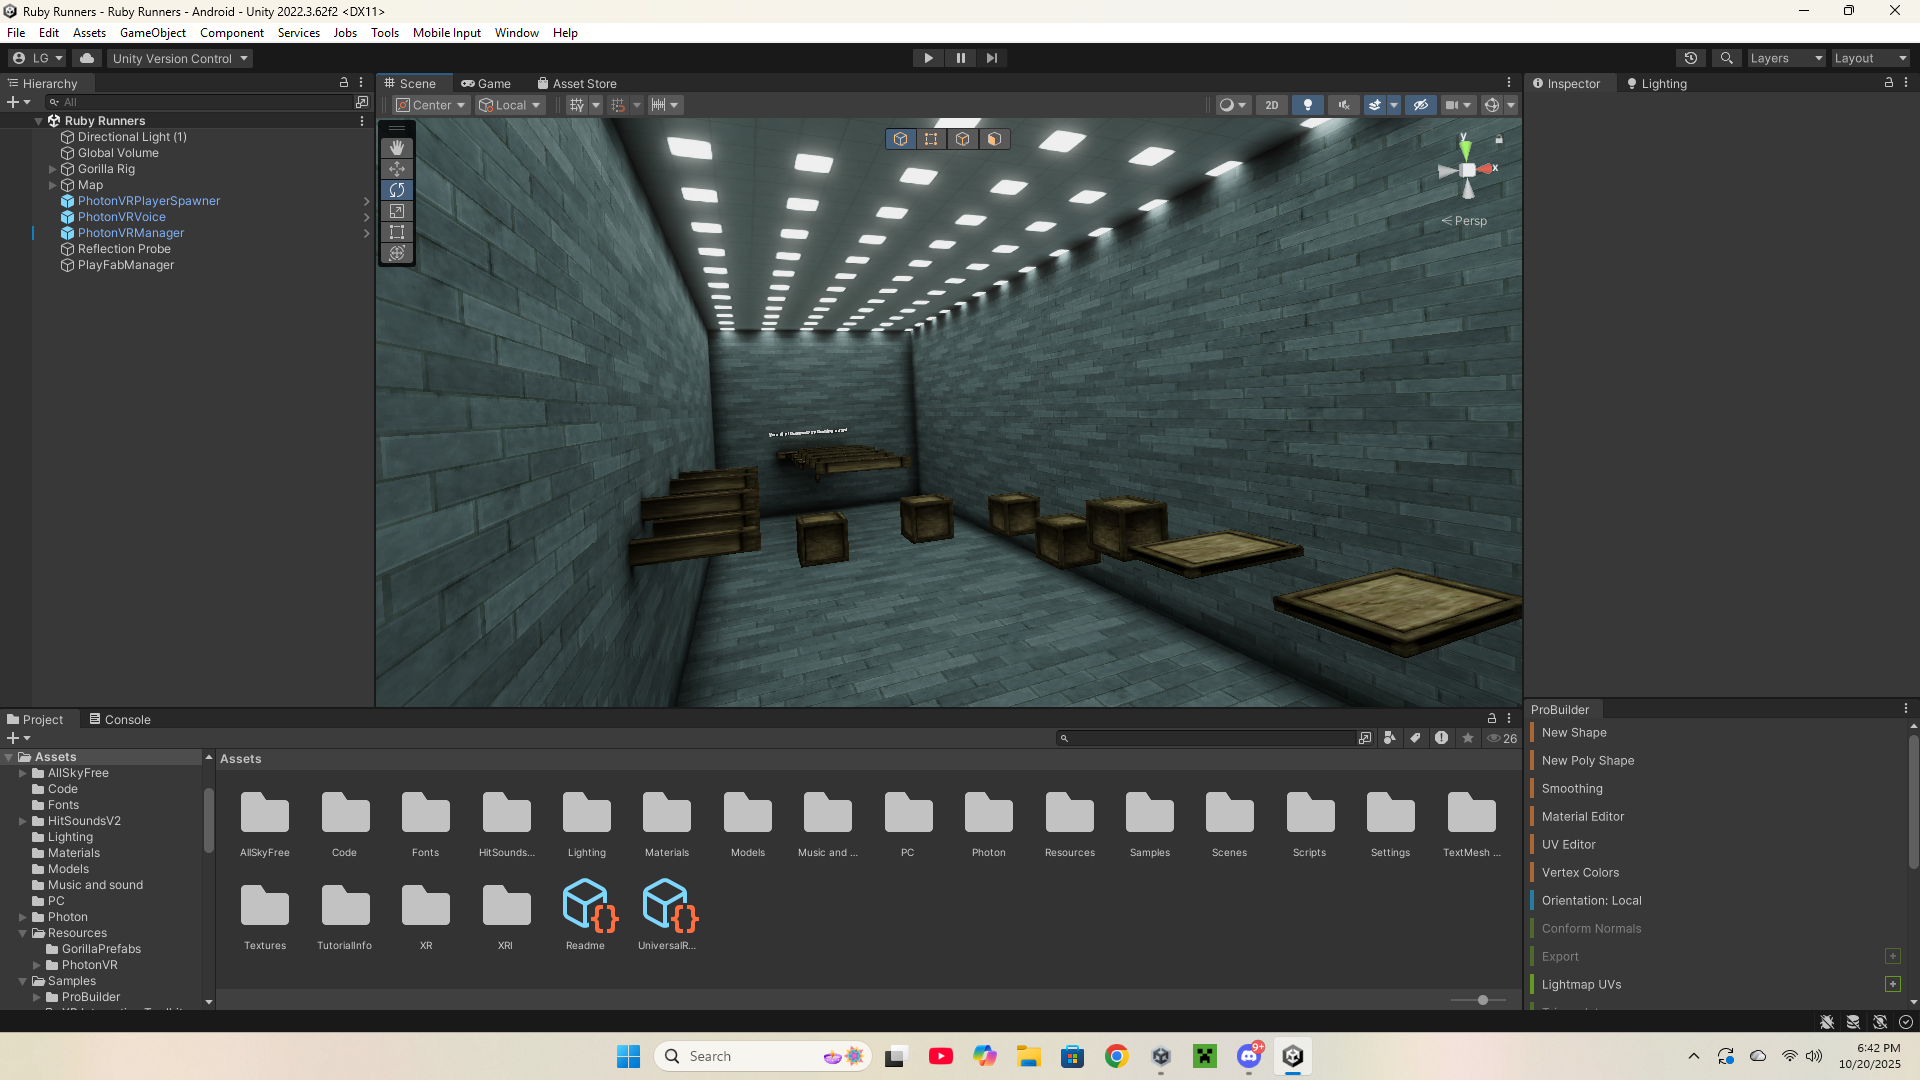Toggle scene lighting lightbulb button
1920x1080 pixels.
click(x=1307, y=105)
